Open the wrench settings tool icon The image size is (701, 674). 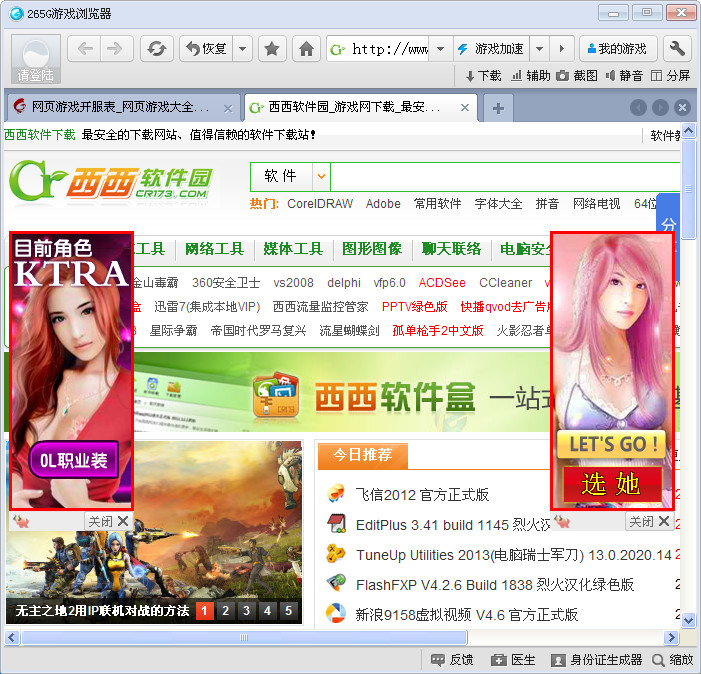[677, 48]
